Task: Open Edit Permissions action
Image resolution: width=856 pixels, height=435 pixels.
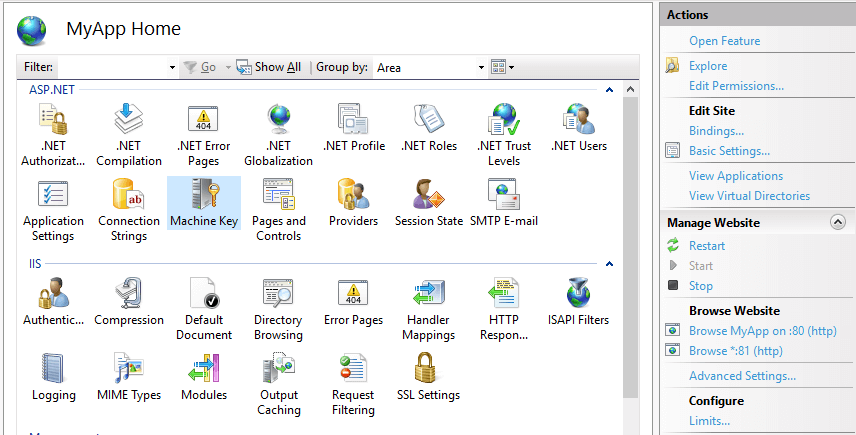Action: coord(736,86)
